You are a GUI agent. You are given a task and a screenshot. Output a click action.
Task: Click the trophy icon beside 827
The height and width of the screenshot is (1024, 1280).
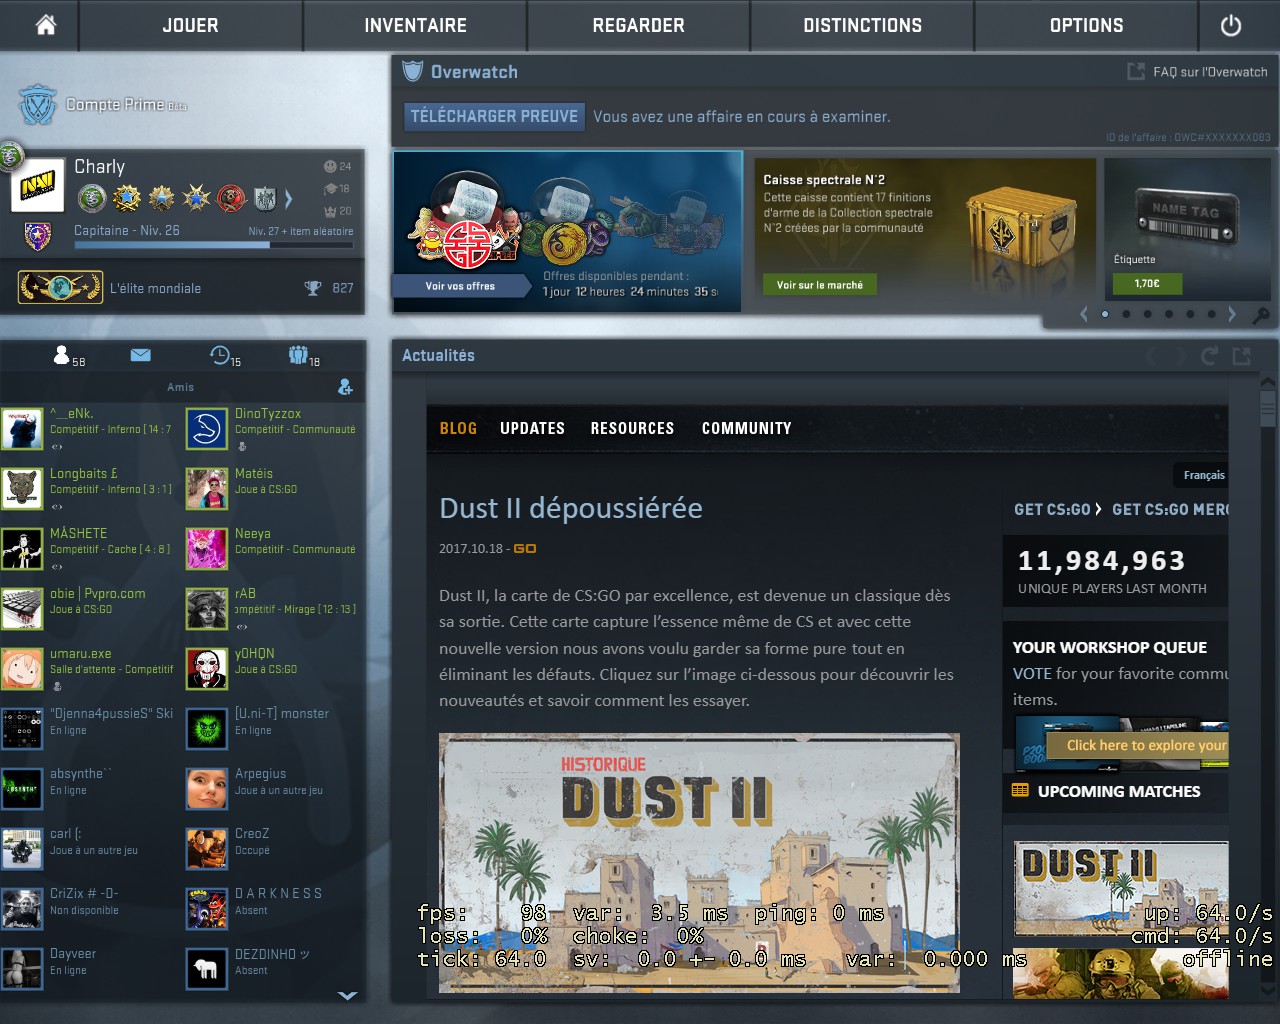(313, 288)
